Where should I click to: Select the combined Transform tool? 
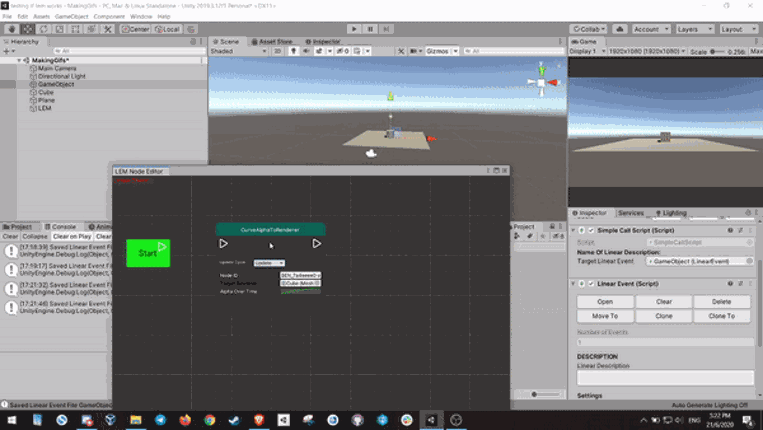(91, 29)
